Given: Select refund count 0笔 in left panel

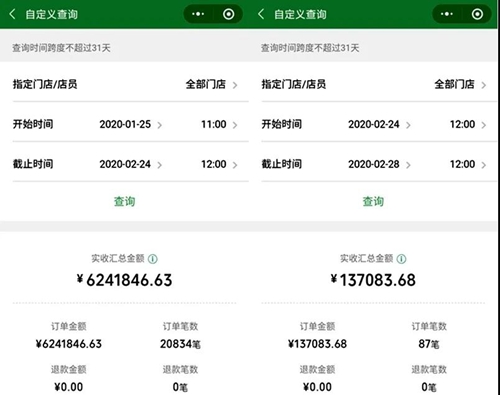Looking at the screenshot, I should tap(180, 387).
